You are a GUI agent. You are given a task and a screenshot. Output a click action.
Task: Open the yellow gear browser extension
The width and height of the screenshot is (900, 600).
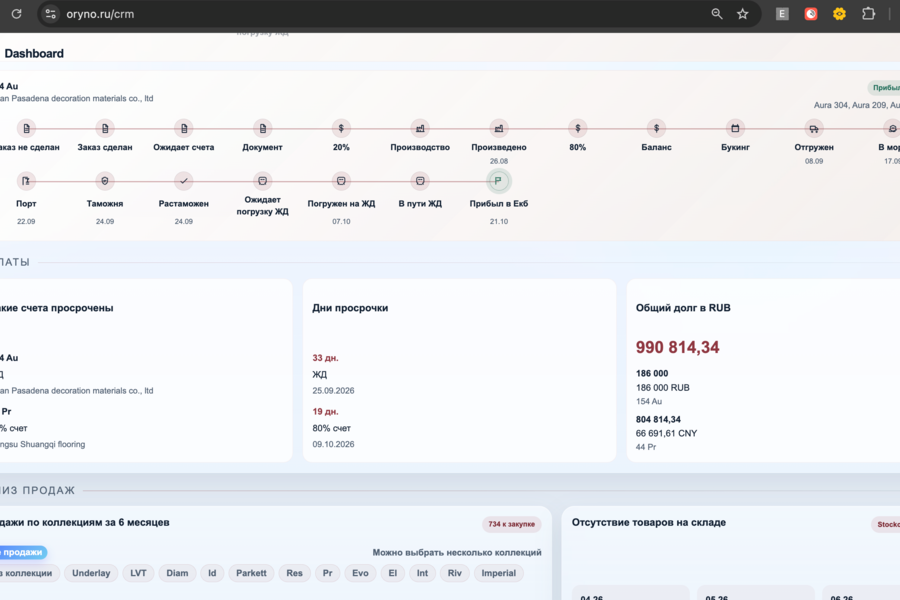839,14
